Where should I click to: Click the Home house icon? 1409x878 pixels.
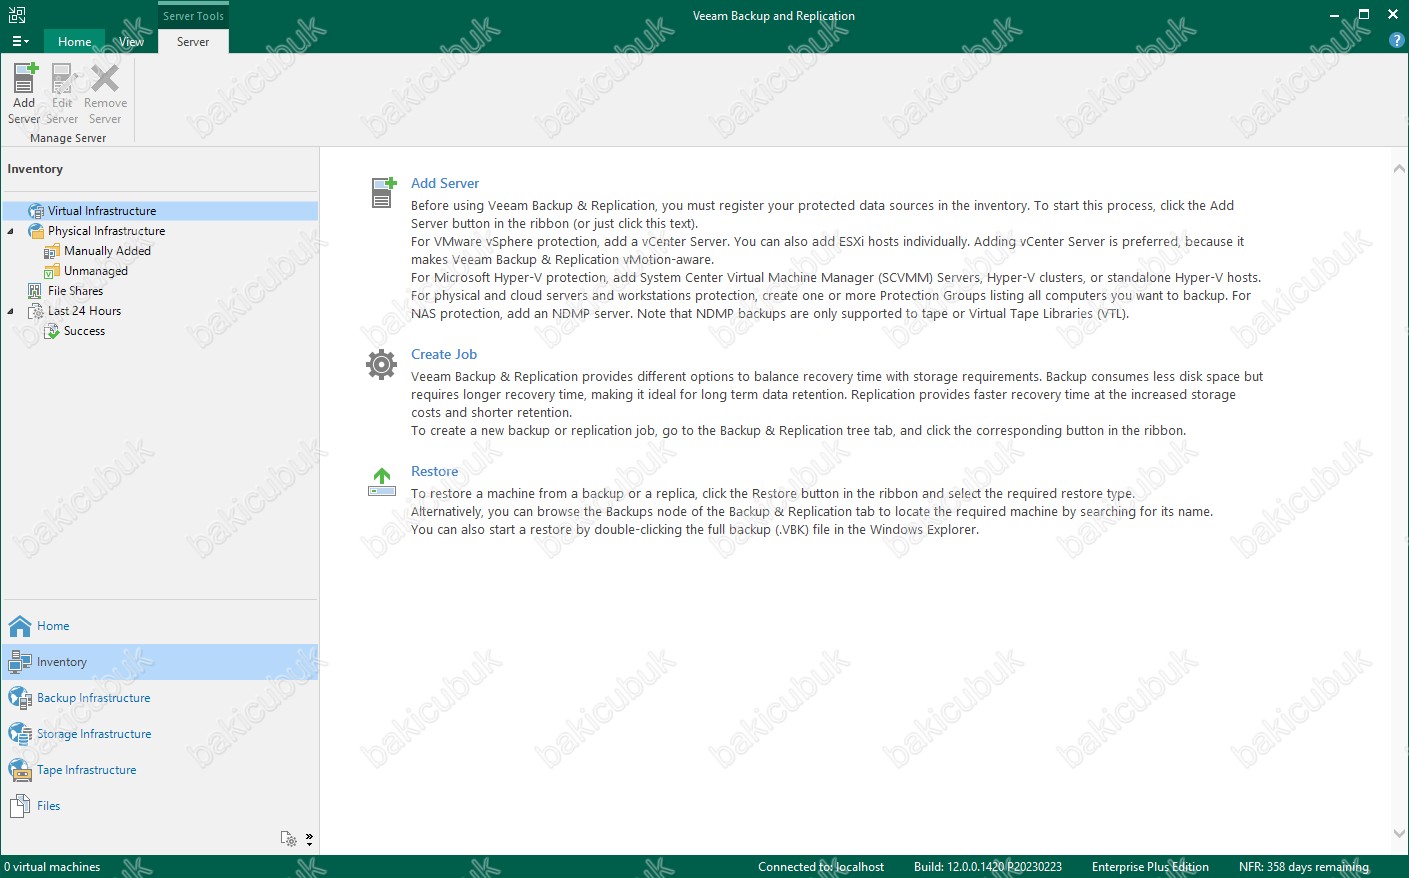point(20,626)
